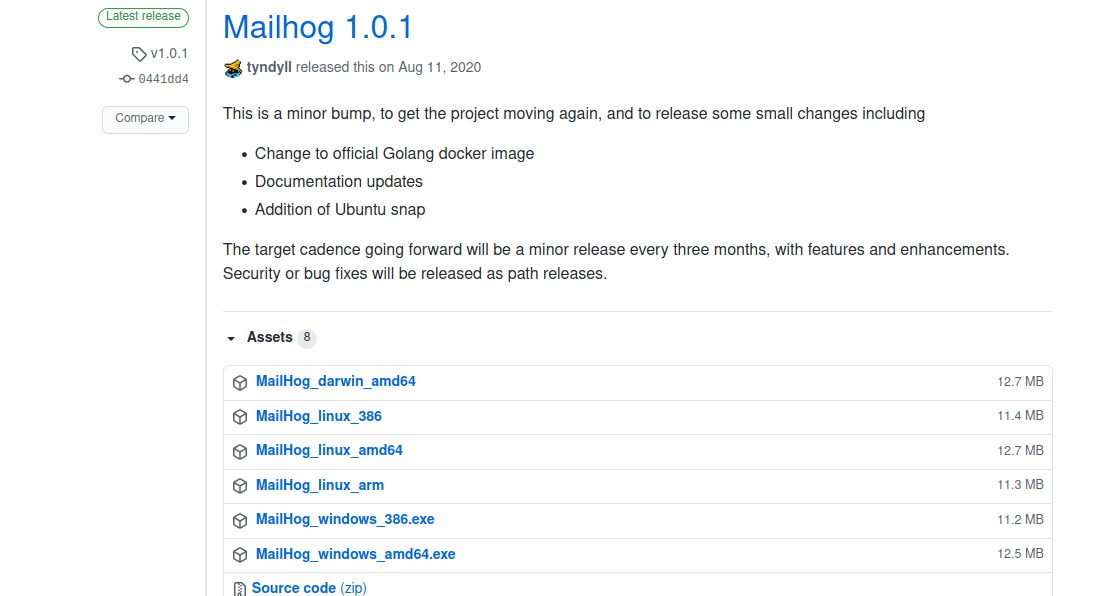
Task: Open the Mailhog 1.0.1 release title link
Action: tap(317, 27)
